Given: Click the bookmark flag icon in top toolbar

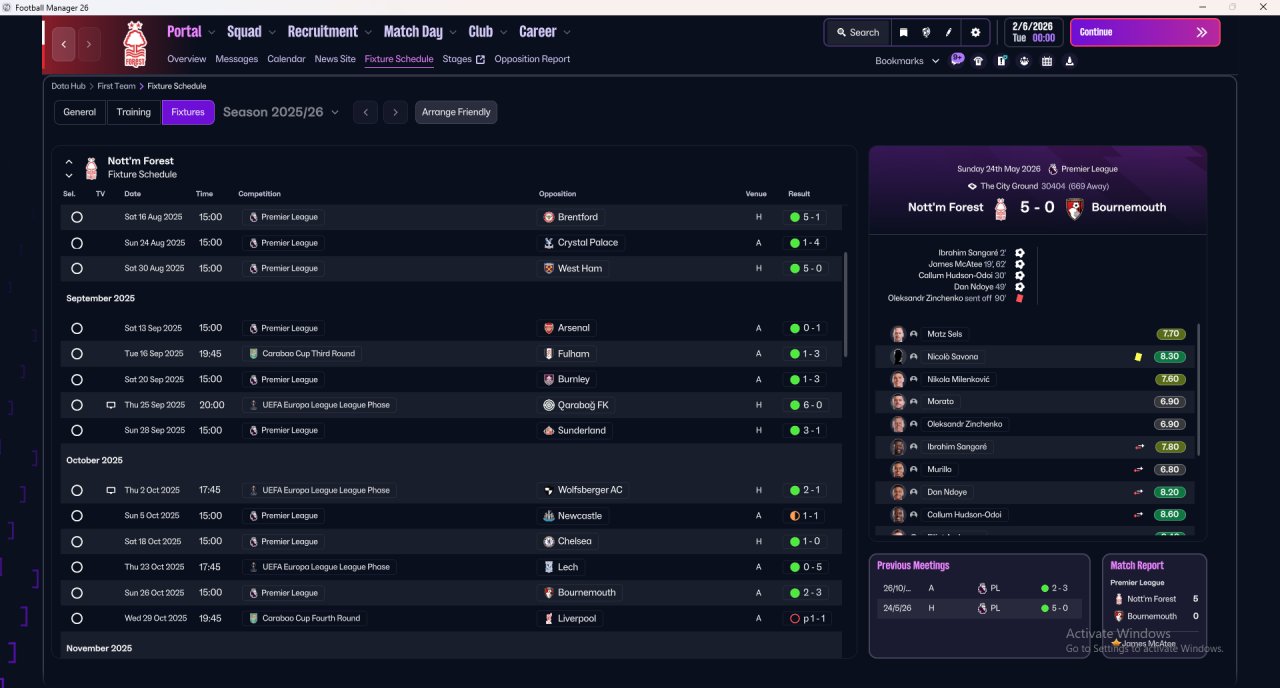Looking at the screenshot, I should (903, 32).
